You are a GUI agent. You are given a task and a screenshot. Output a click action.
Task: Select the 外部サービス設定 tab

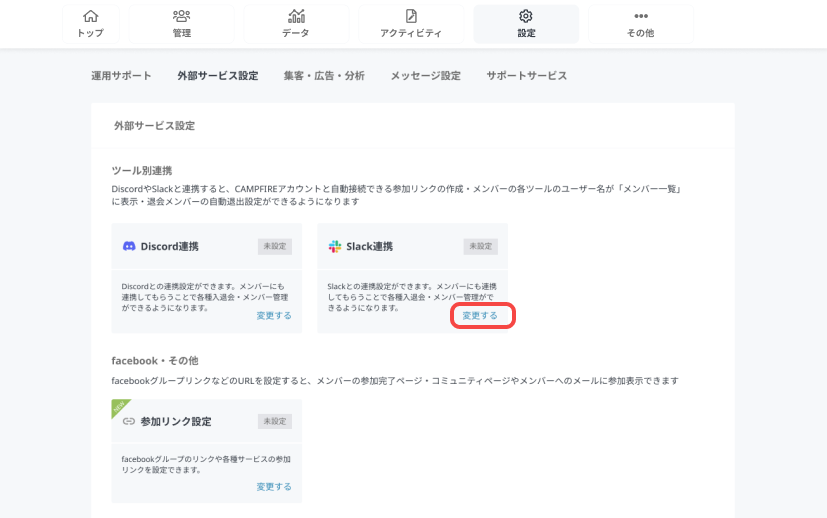pos(217,76)
